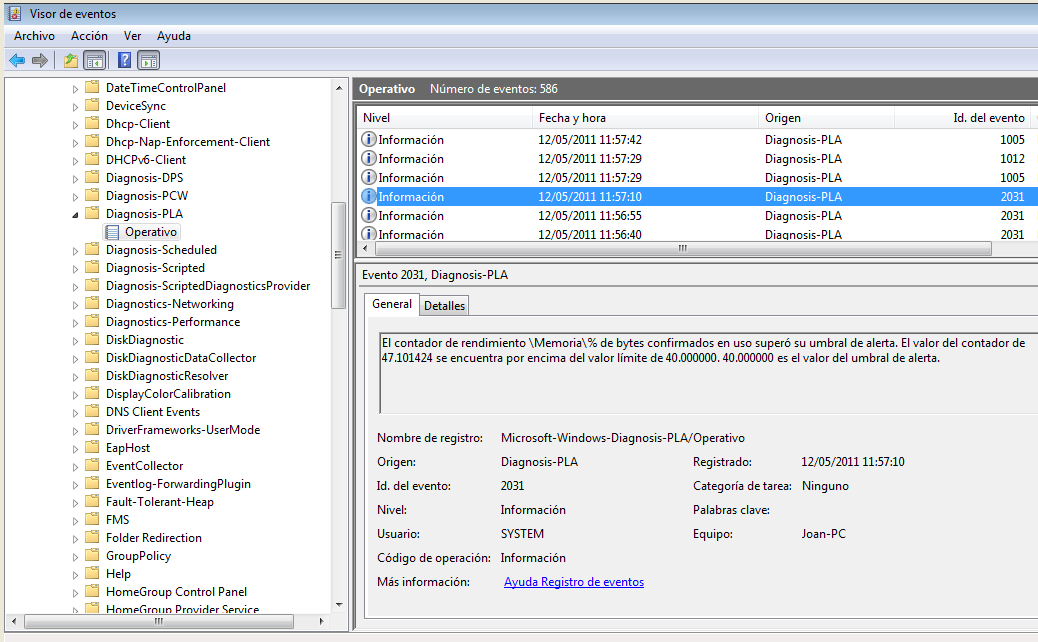Toggle the Show/Hide Console Tree toolbar button

click(95, 60)
